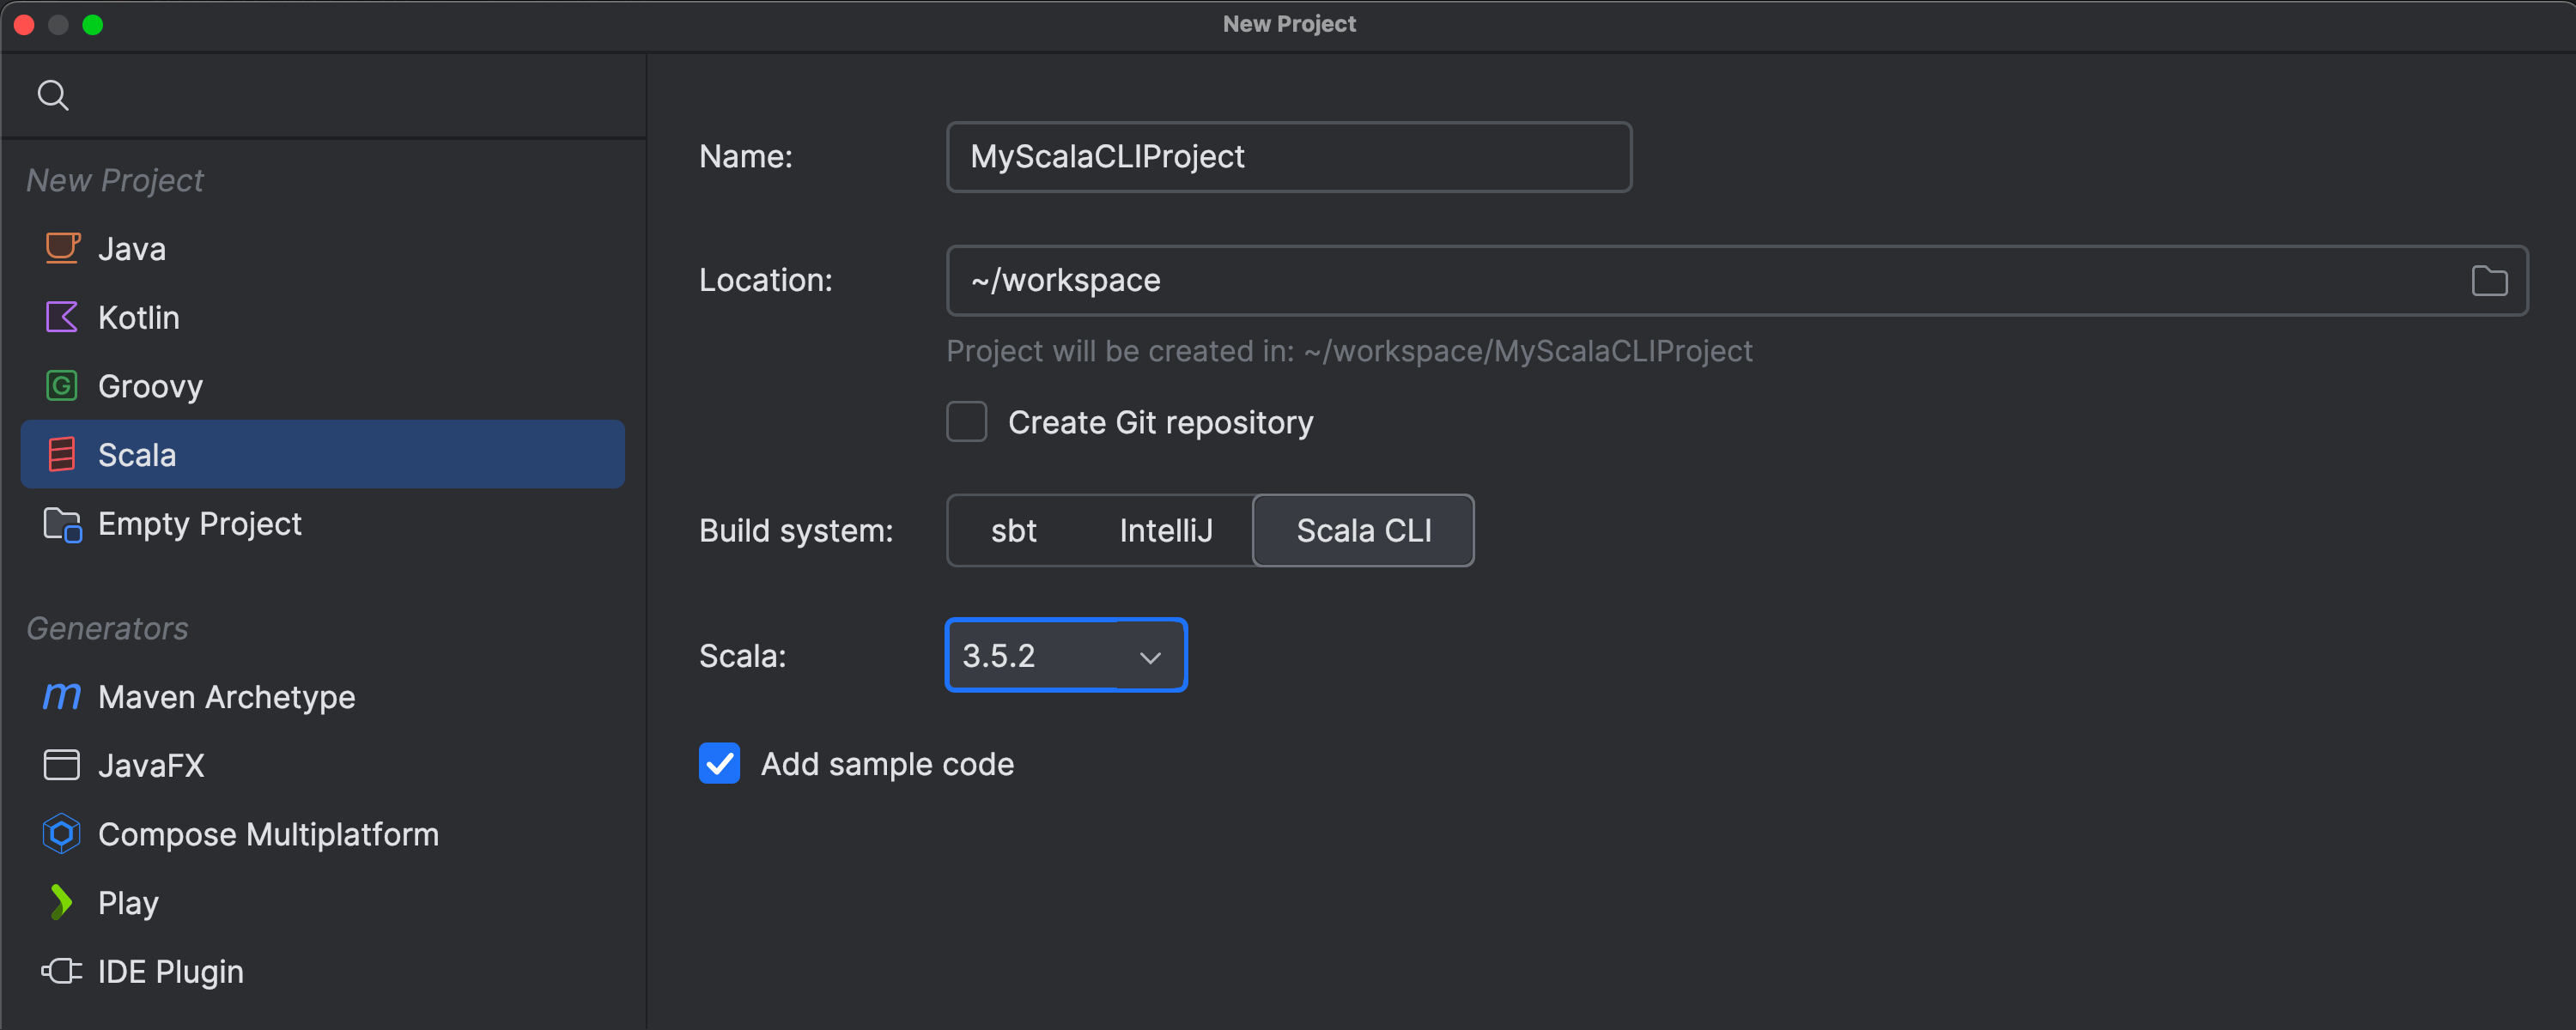
Task: Select sbt as the build system
Action: pos(1013,530)
